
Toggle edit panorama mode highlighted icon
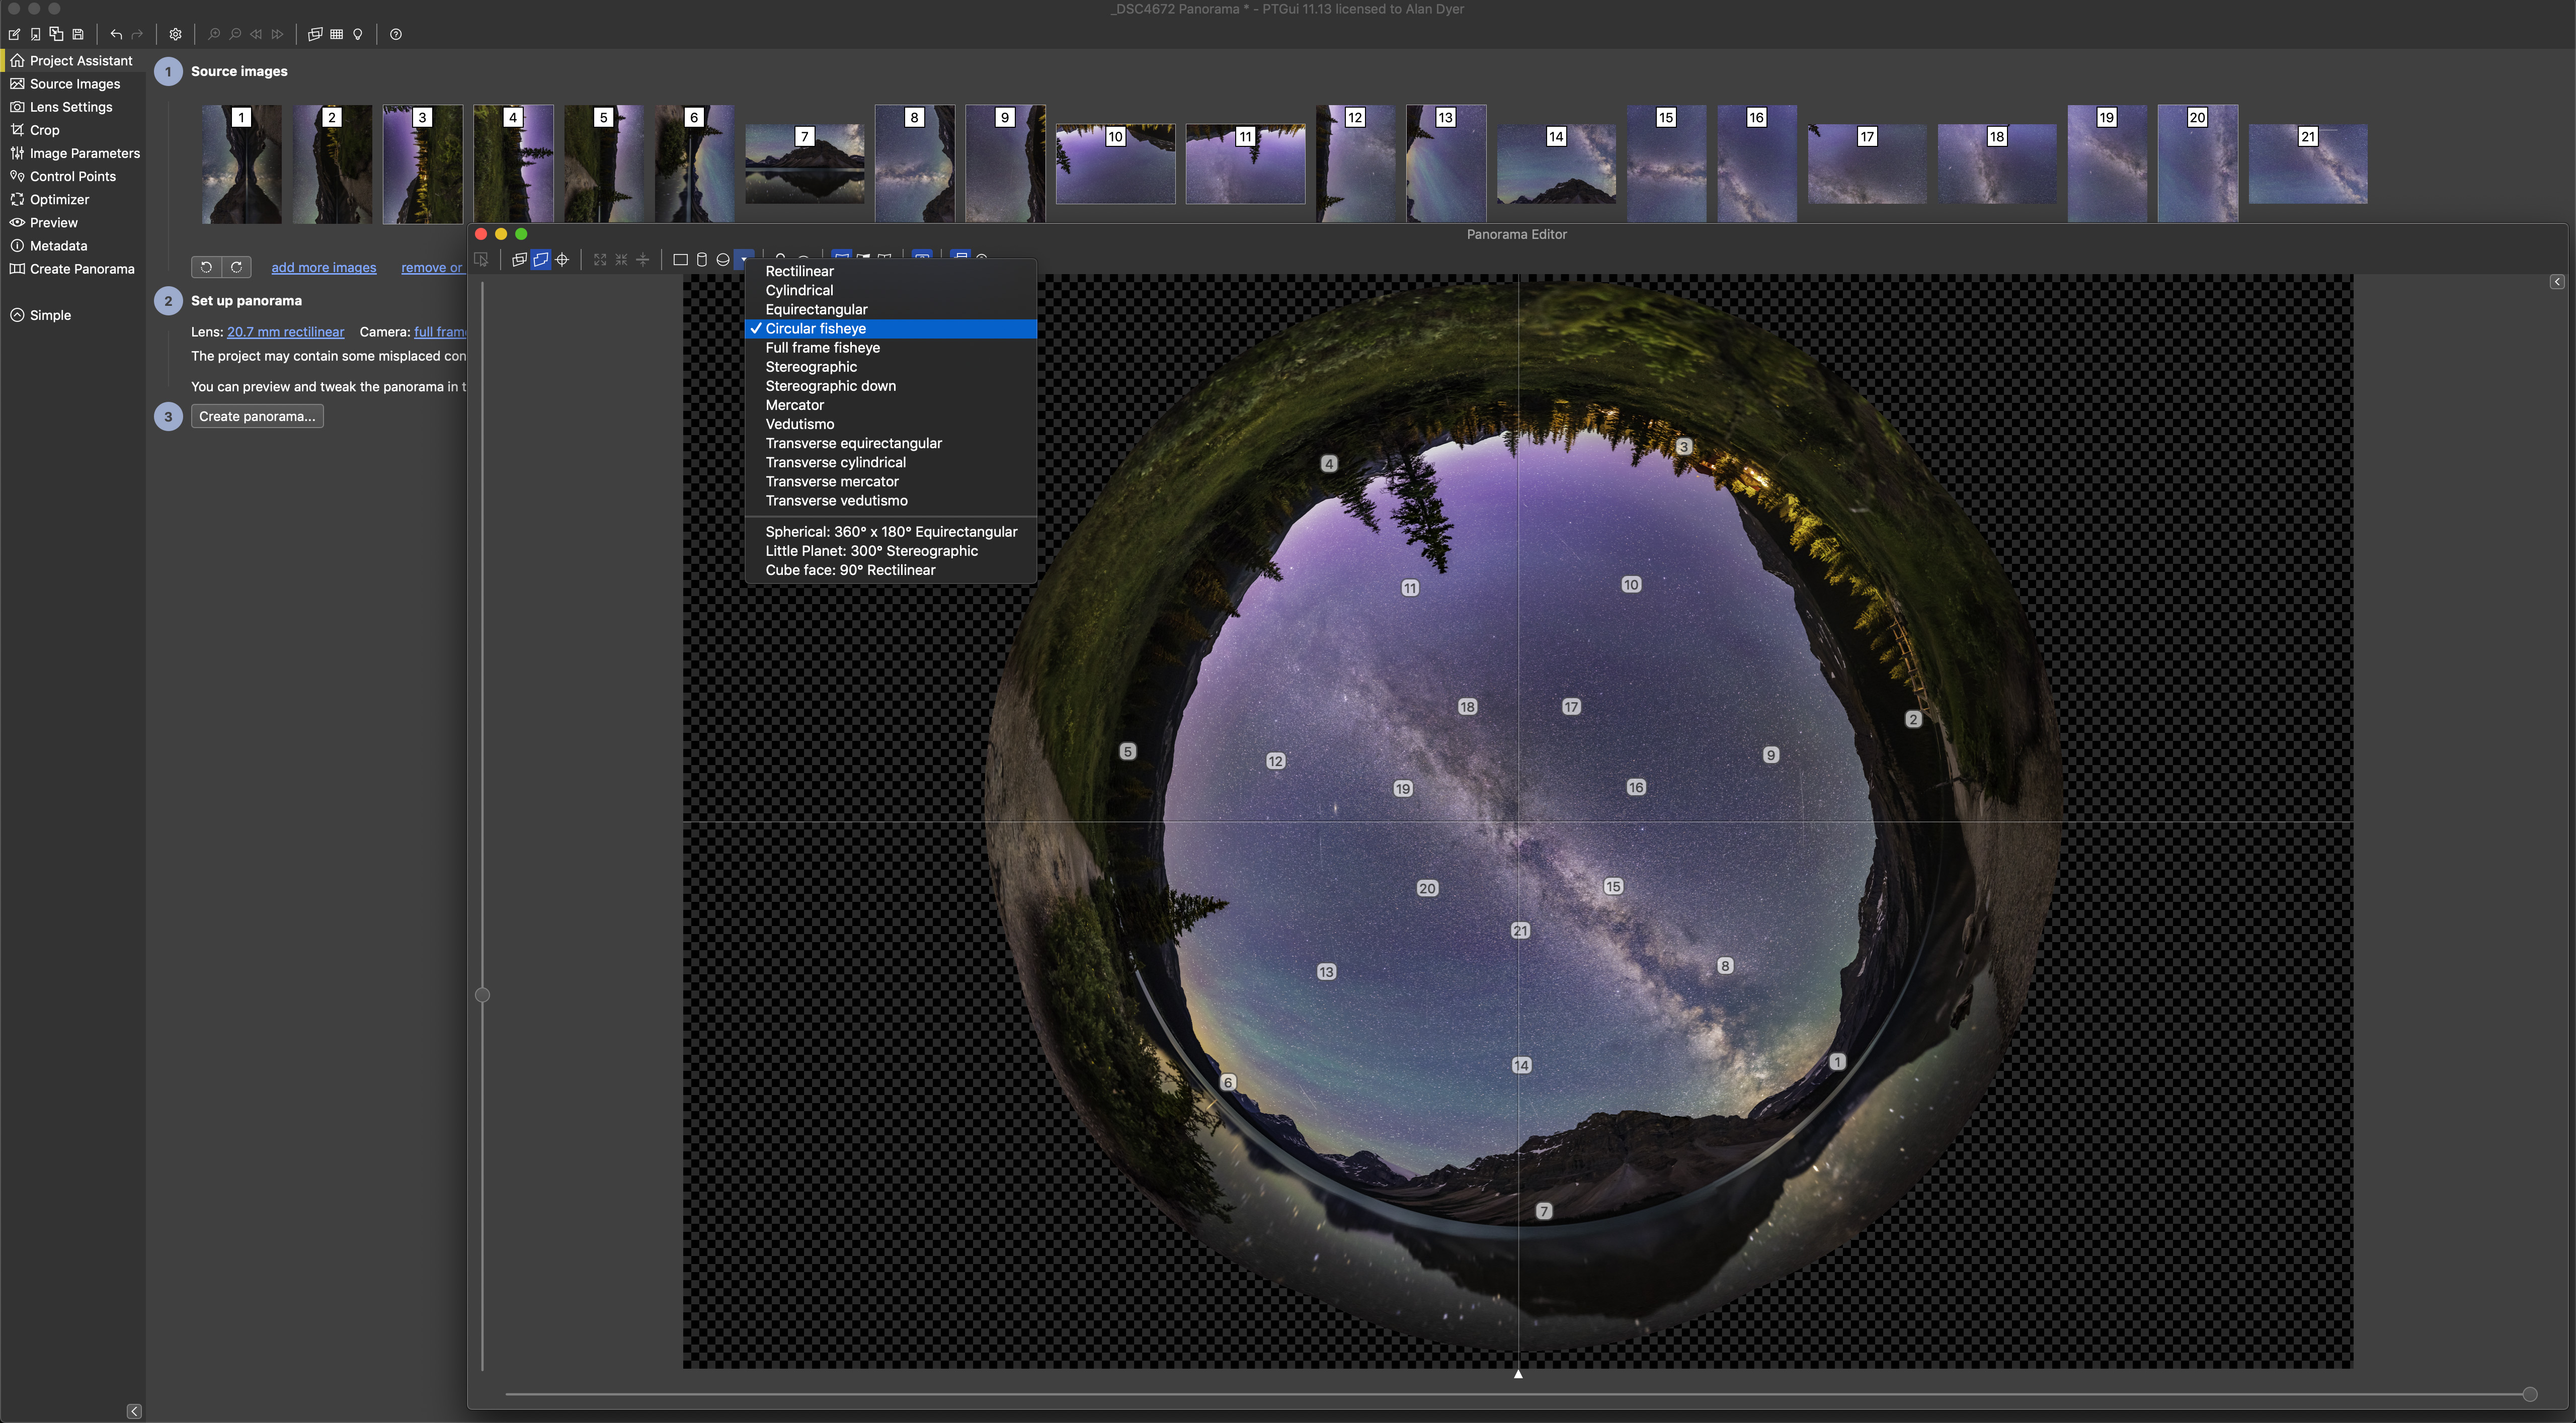click(x=541, y=260)
